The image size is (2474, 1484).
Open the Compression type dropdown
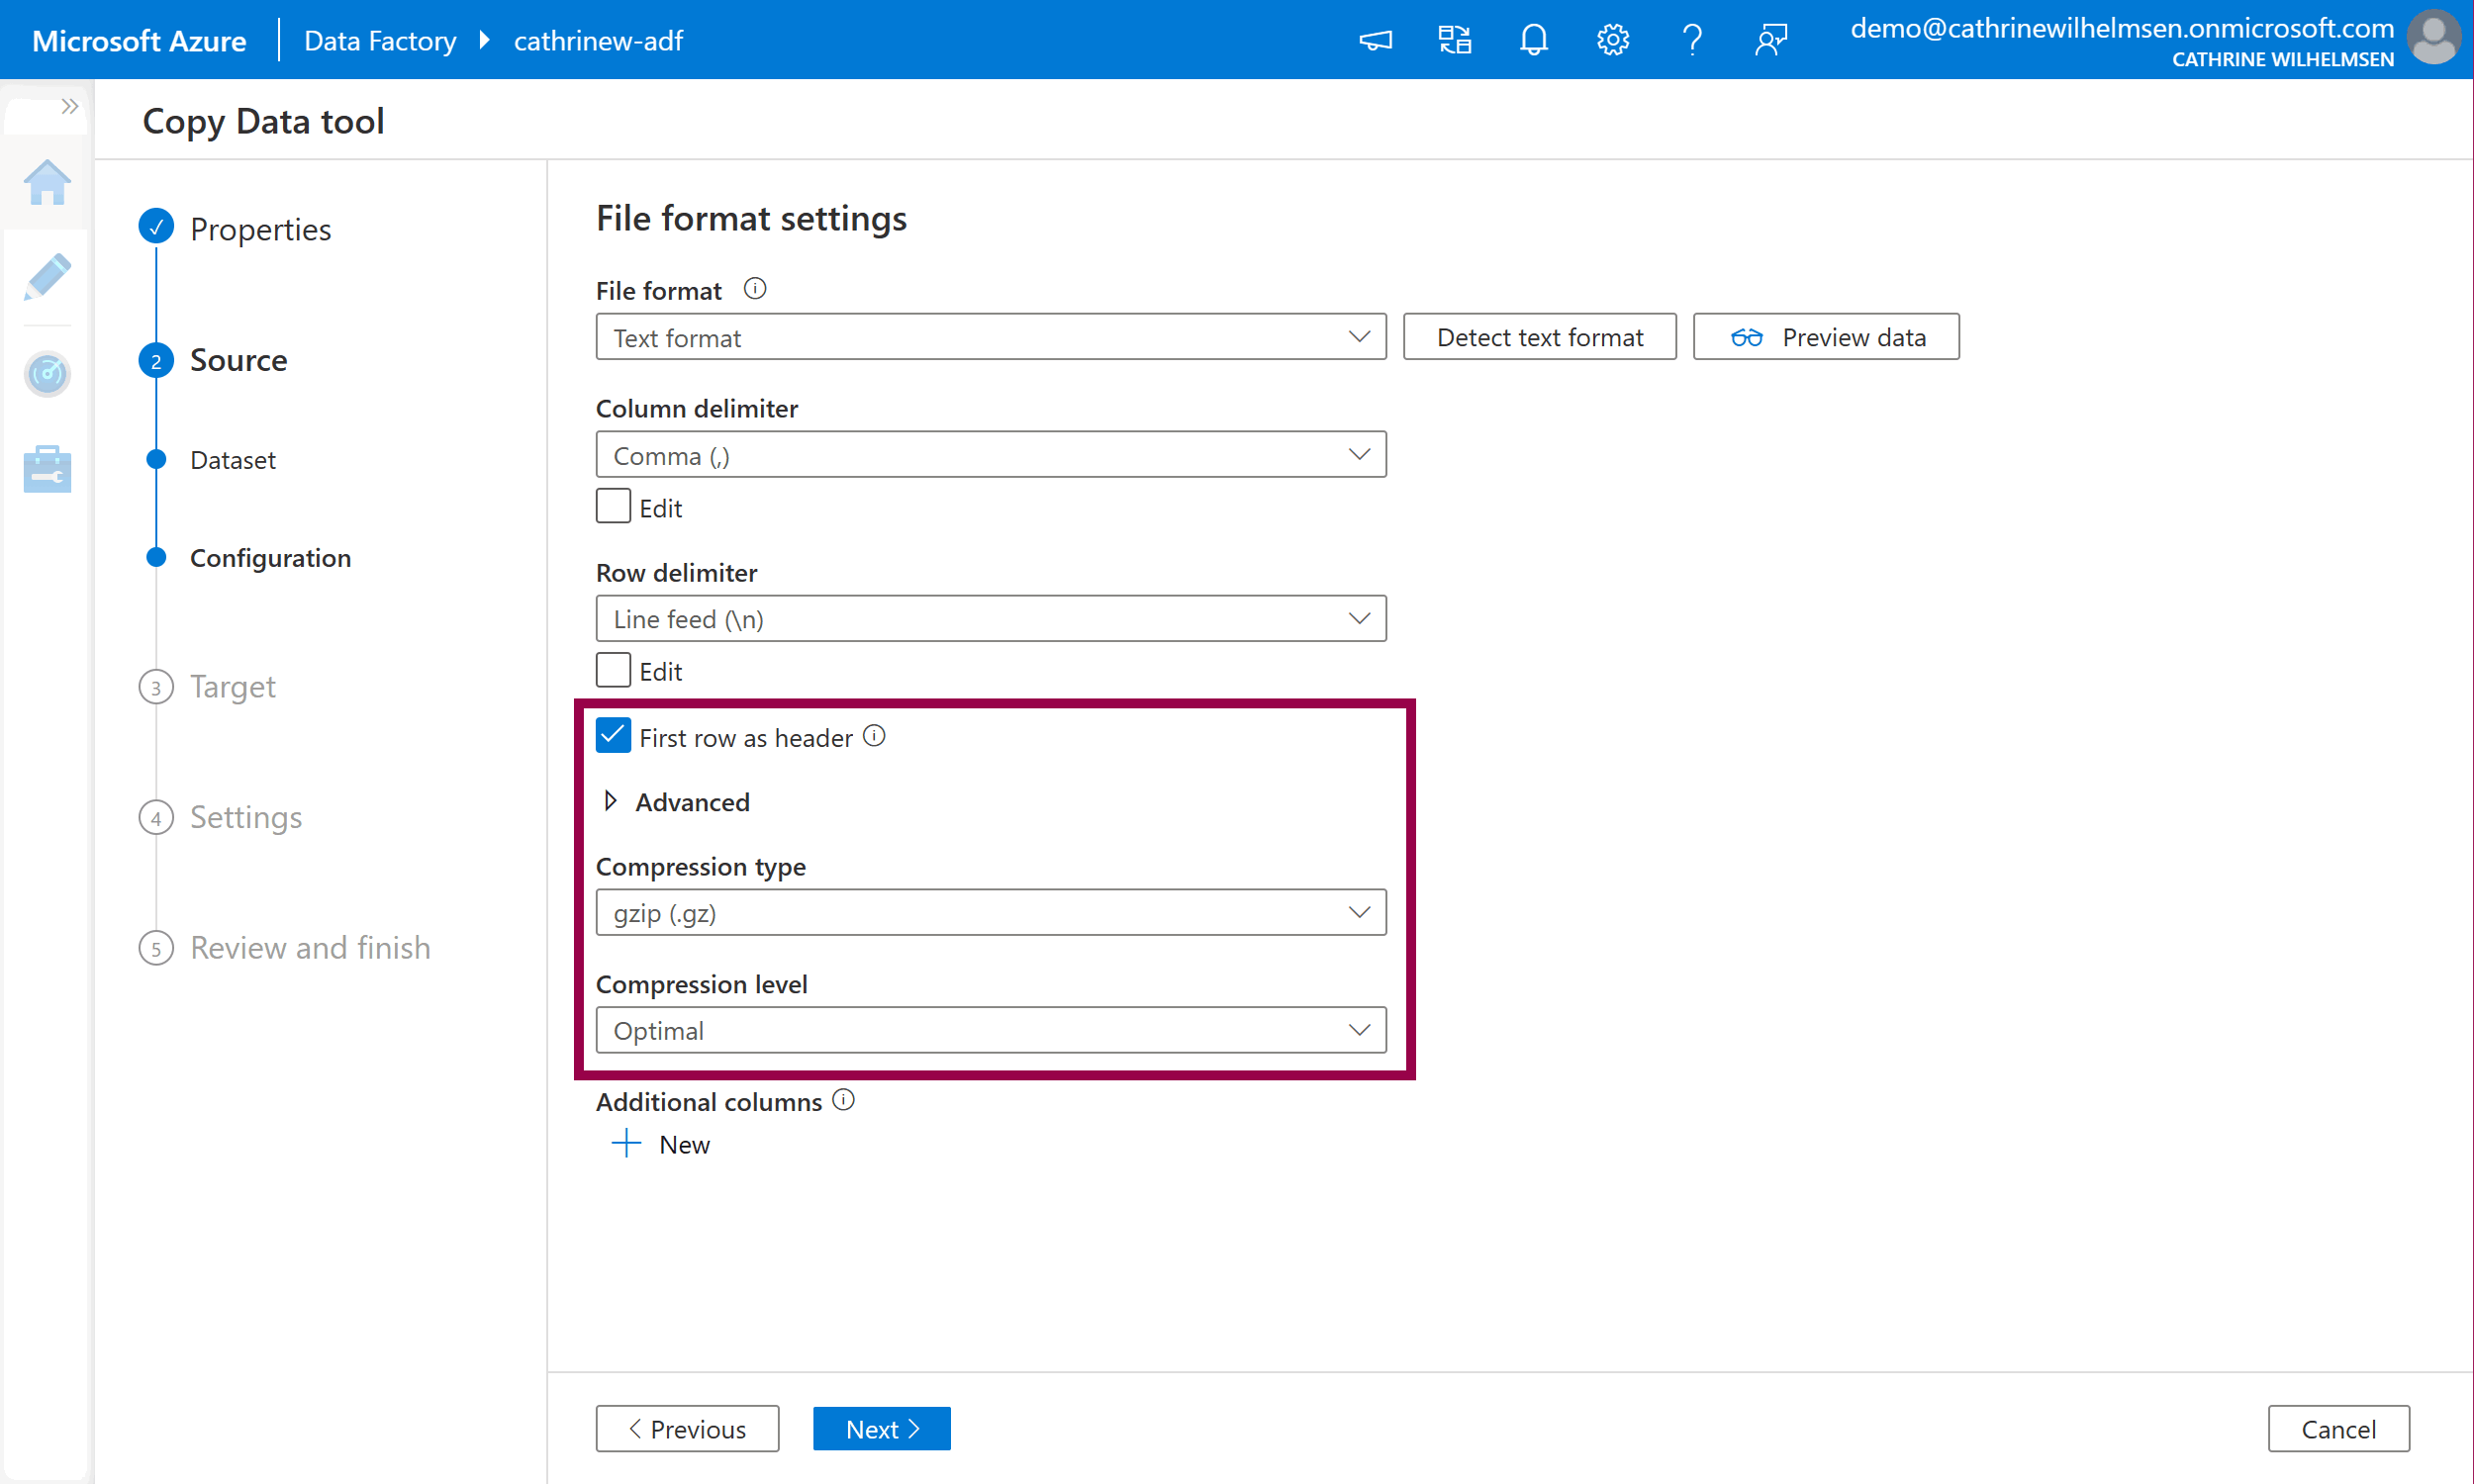pyautogui.click(x=990, y=912)
